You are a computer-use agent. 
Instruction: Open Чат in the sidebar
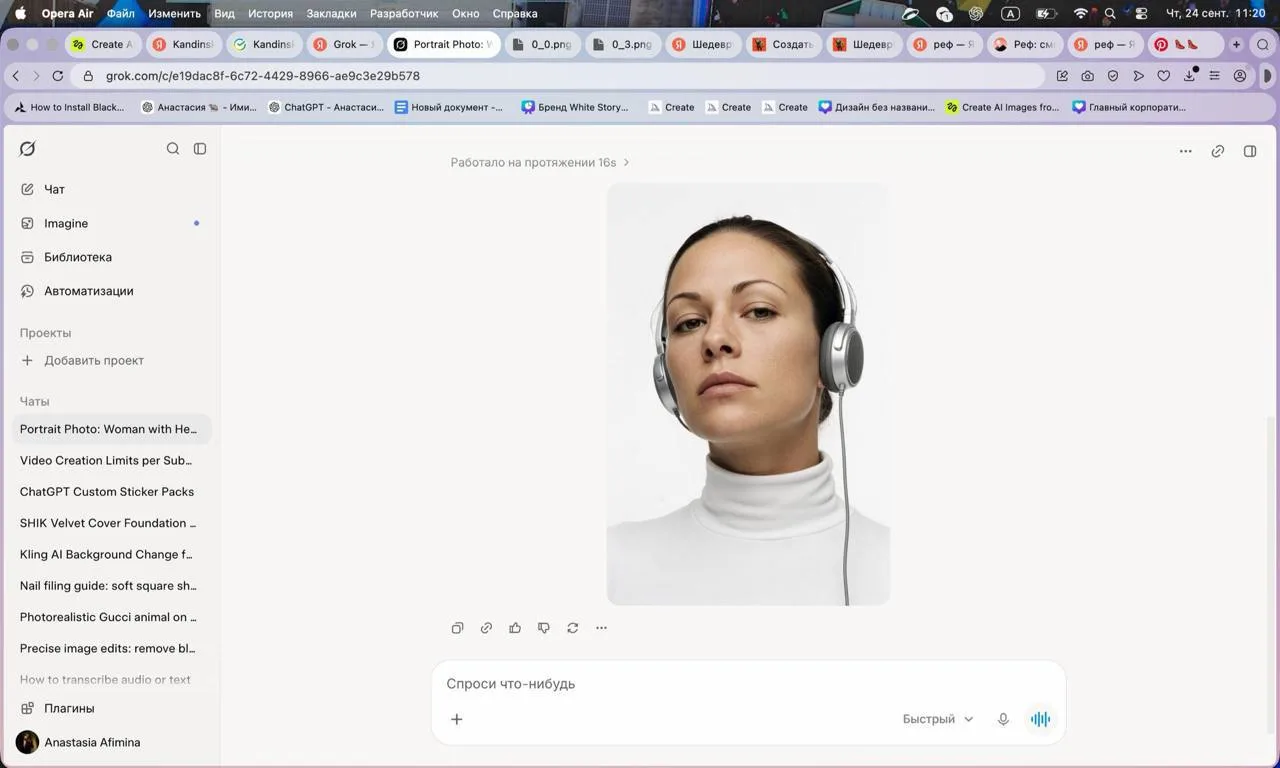(x=112, y=189)
